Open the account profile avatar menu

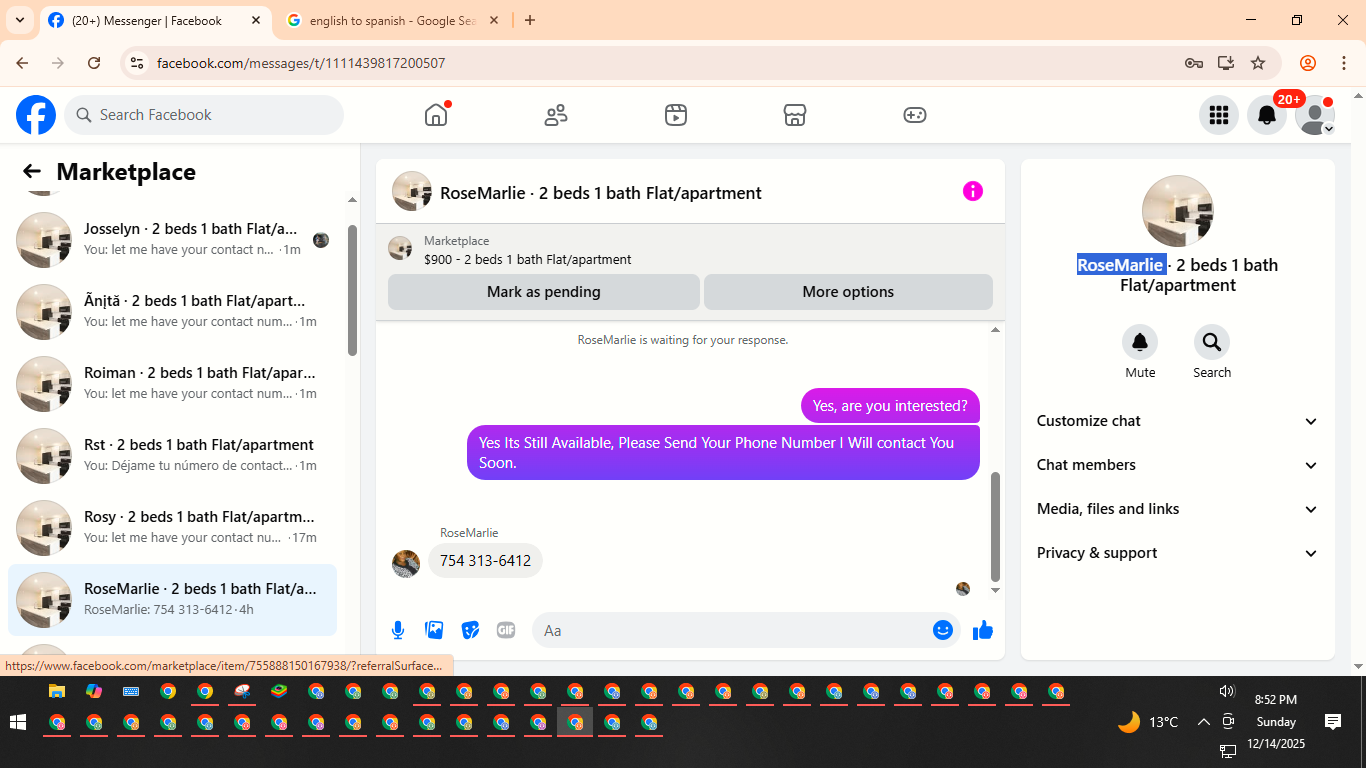(x=1315, y=115)
